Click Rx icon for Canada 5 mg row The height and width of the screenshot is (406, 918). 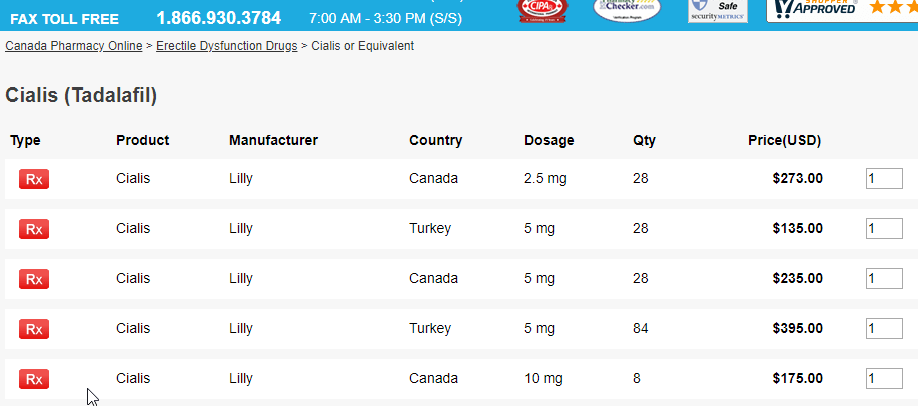34,278
